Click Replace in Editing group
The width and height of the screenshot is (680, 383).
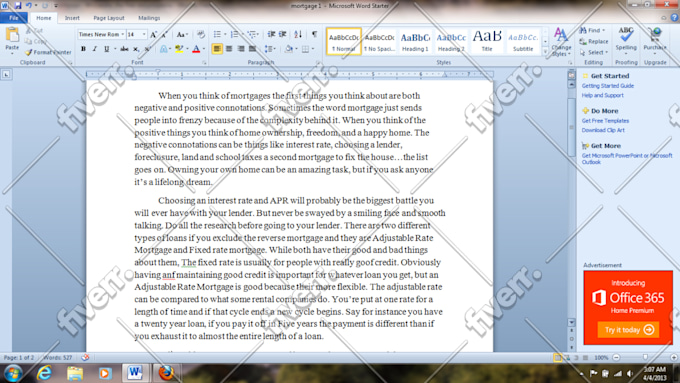point(594,42)
